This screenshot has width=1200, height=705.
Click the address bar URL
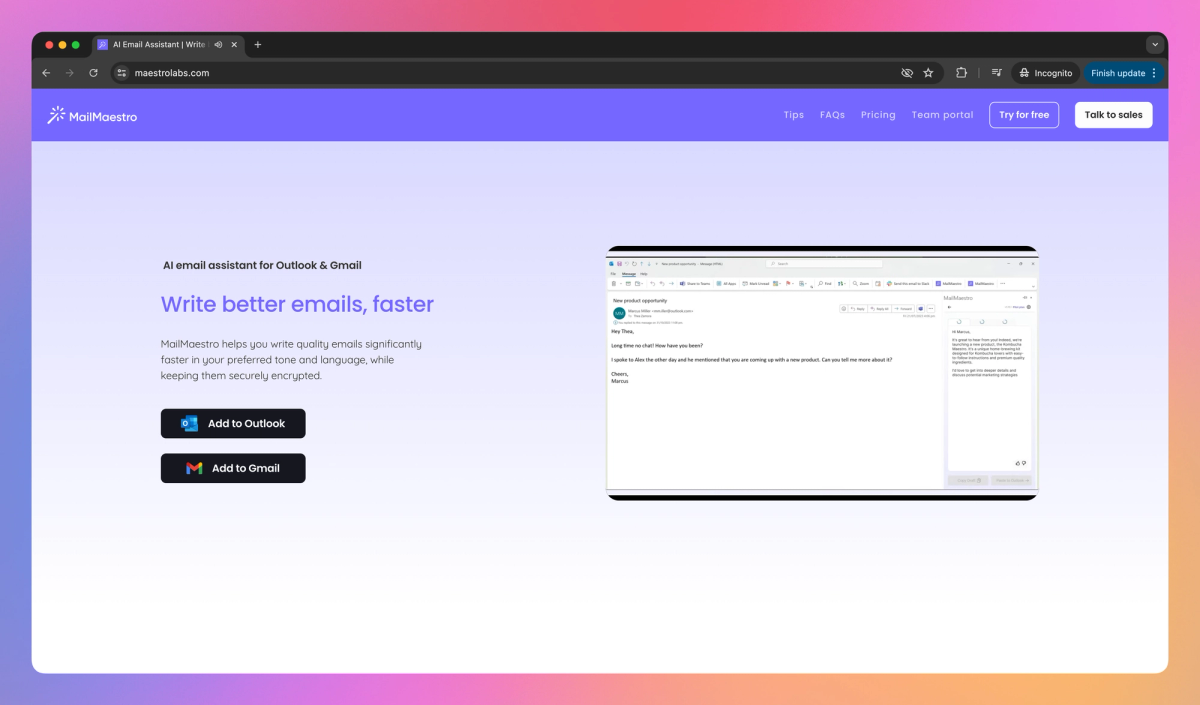pyautogui.click(x=172, y=73)
